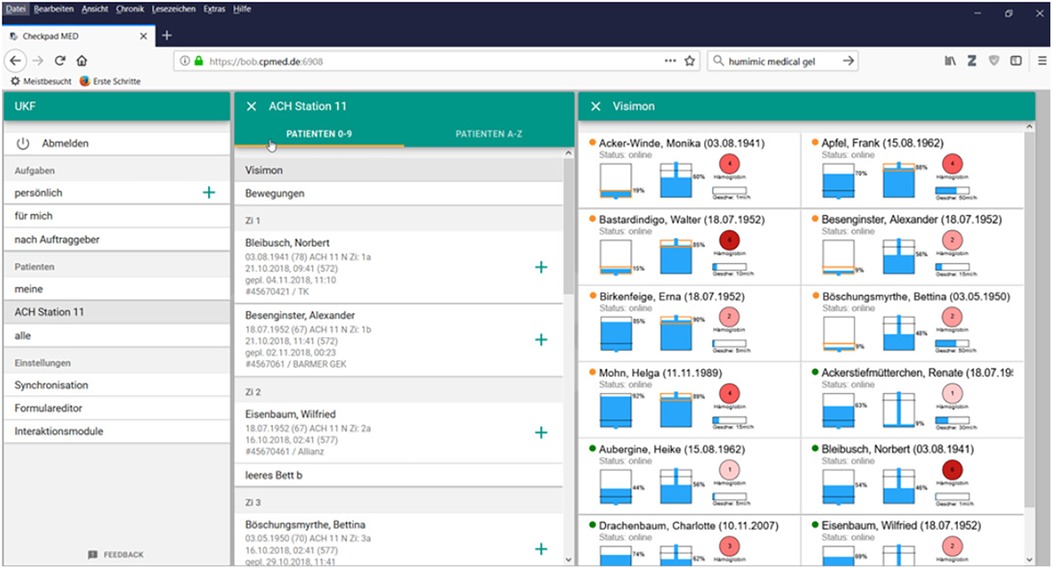Image resolution: width=1052 pixels, height=568 pixels.
Task: Open the page actions three-dot menu in the address bar
Action: (670, 61)
